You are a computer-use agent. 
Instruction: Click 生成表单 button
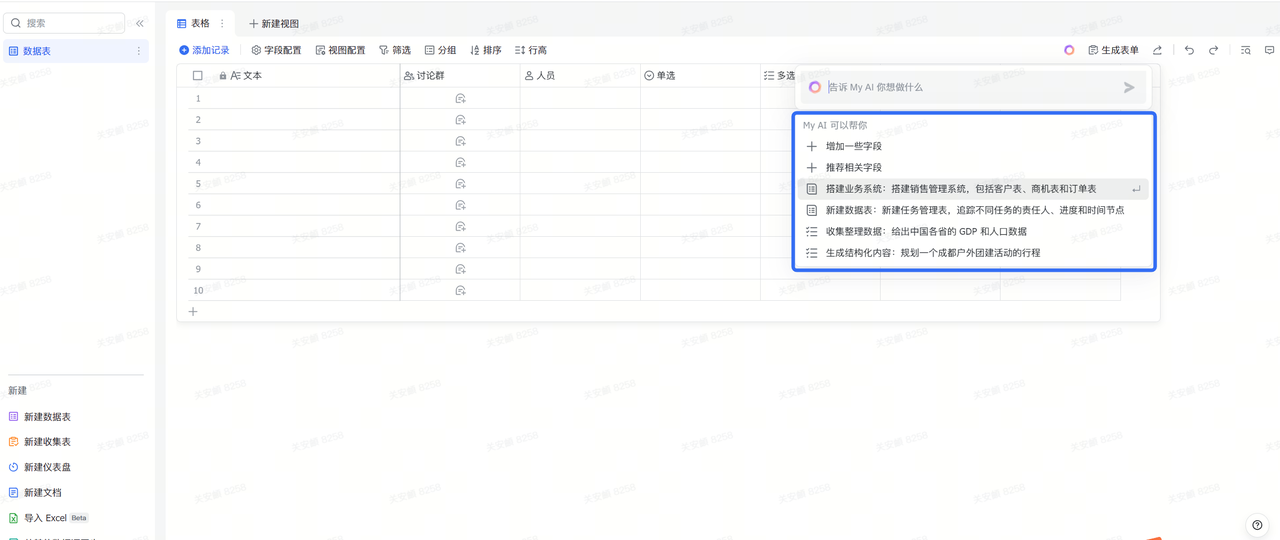[x=1113, y=50]
